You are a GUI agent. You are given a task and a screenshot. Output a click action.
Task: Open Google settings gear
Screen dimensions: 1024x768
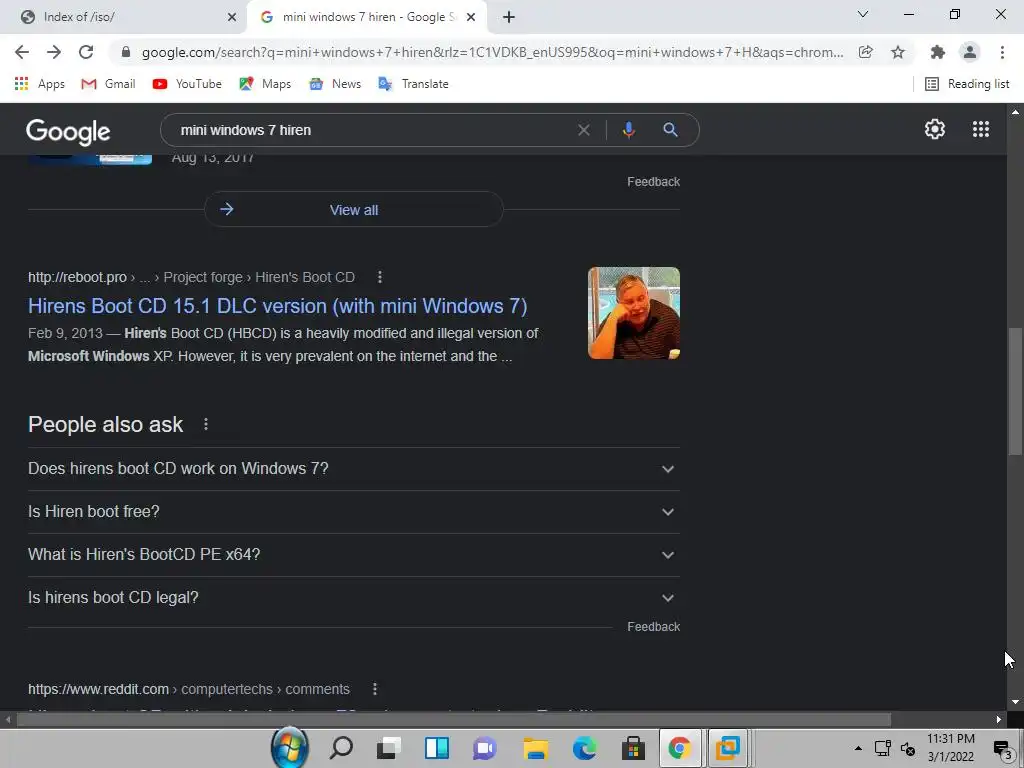pyautogui.click(x=935, y=129)
